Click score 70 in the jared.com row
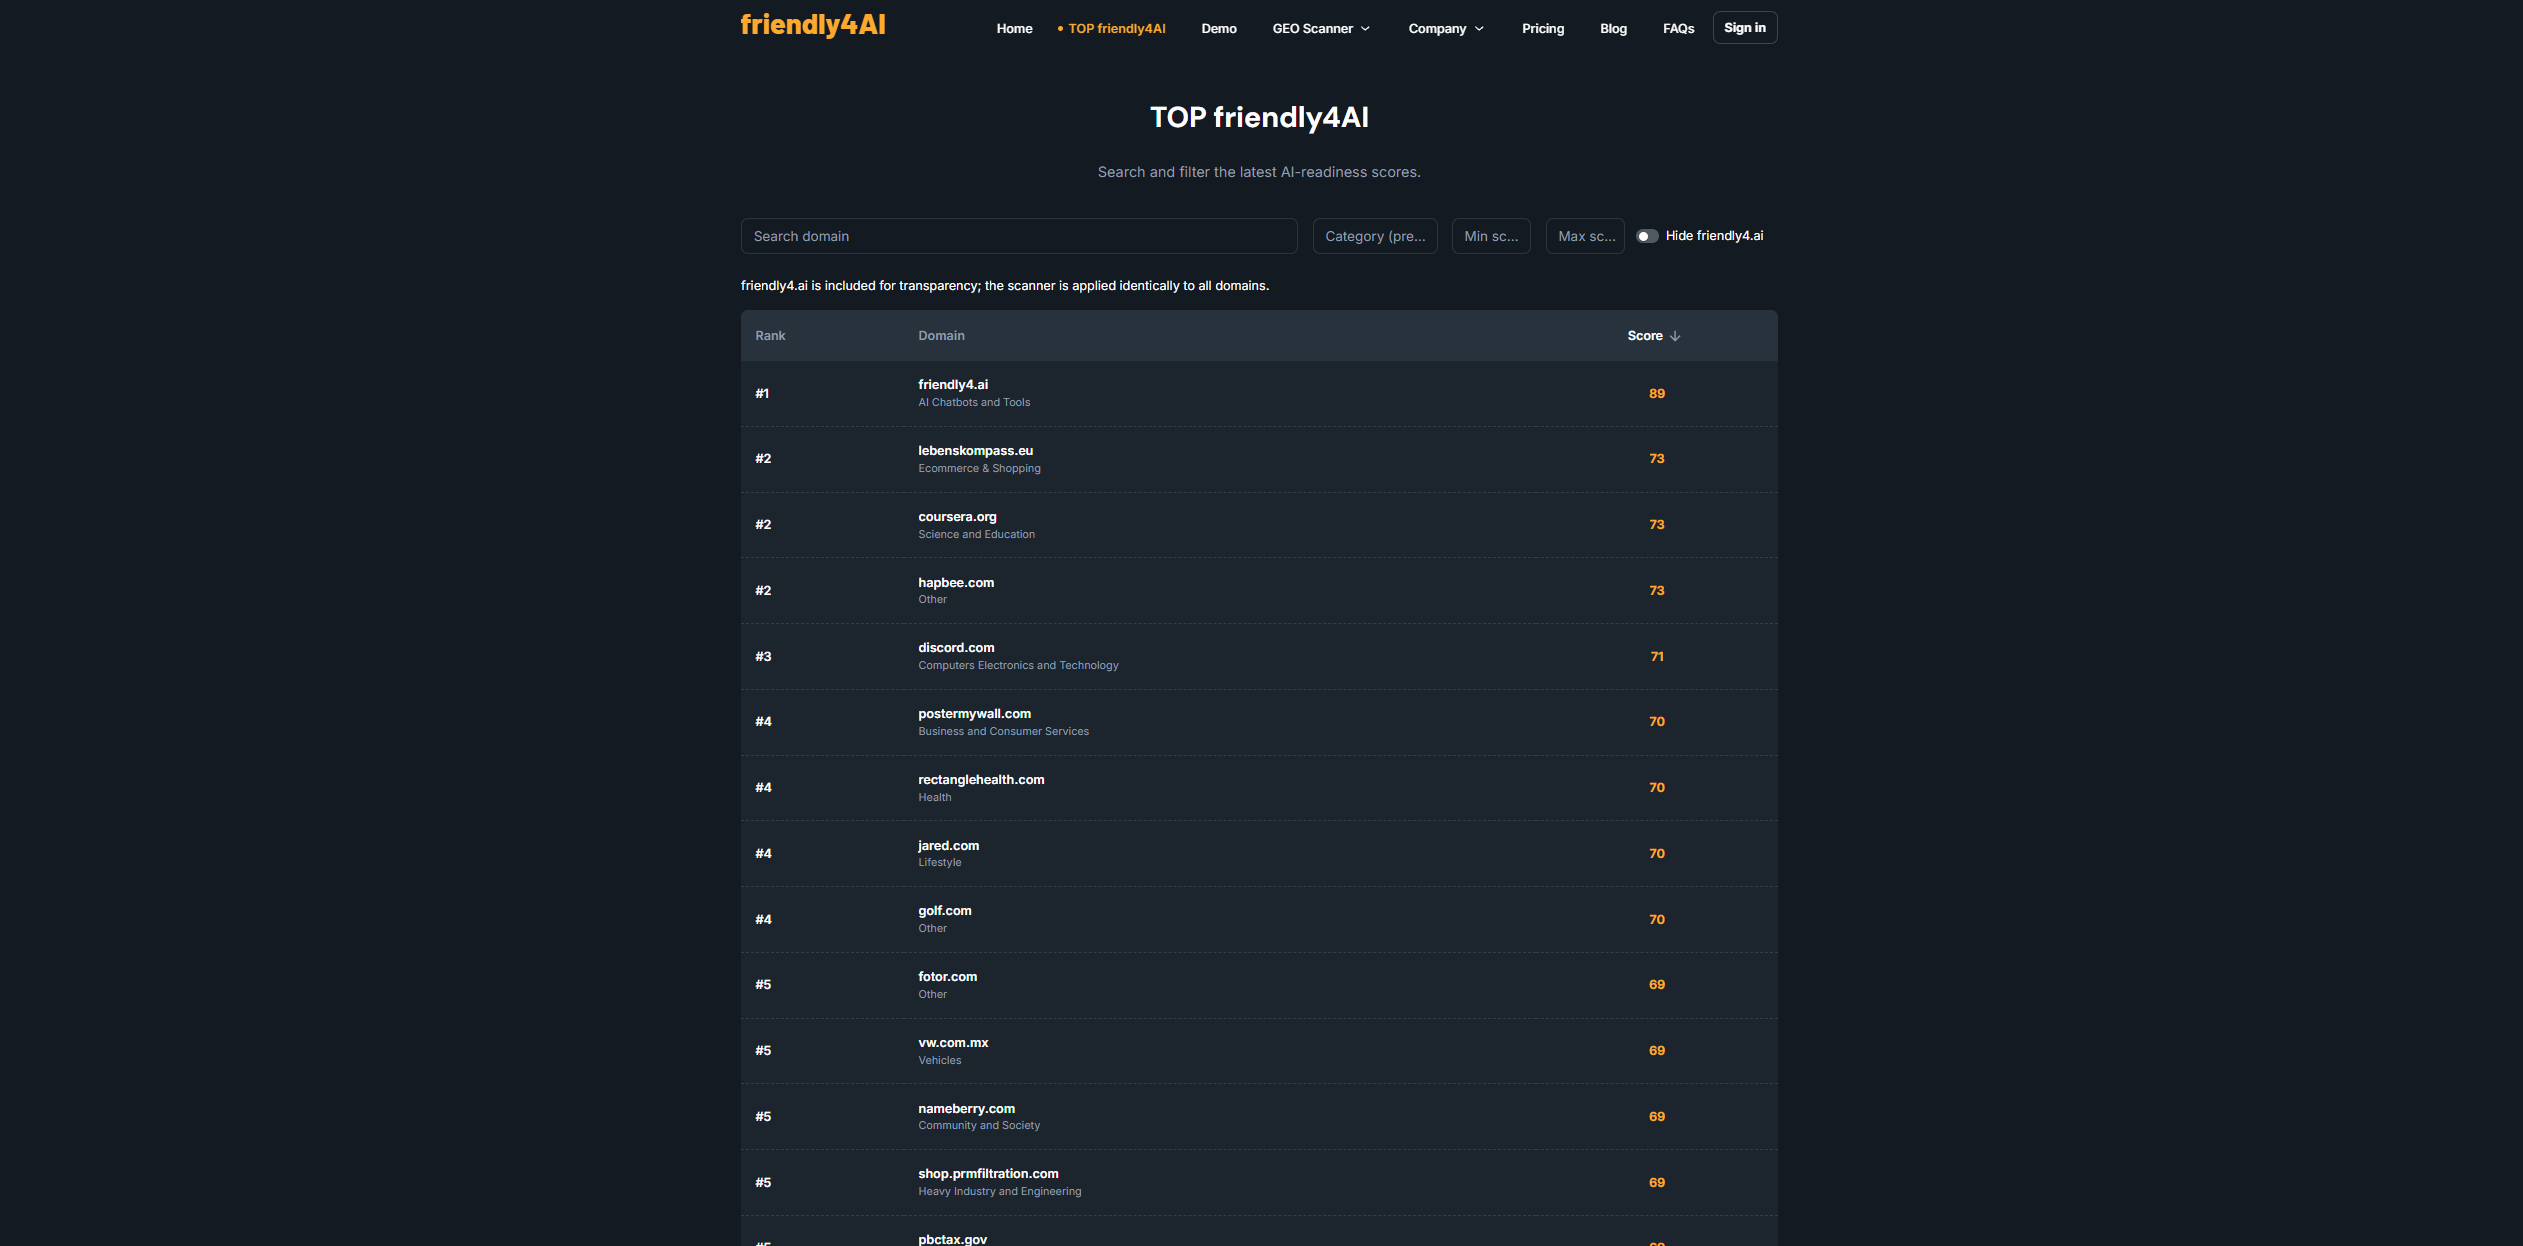The width and height of the screenshot is (2523, 1246). 1656,854
